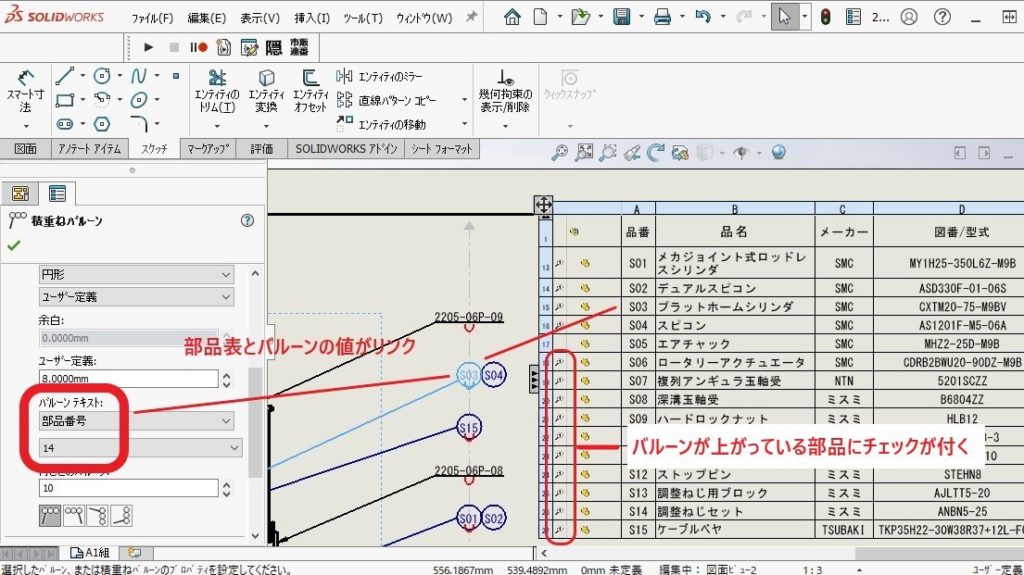Click the Undo arrow icon
This screenshot has width=1024, height=575.
[x=703, y=17]
